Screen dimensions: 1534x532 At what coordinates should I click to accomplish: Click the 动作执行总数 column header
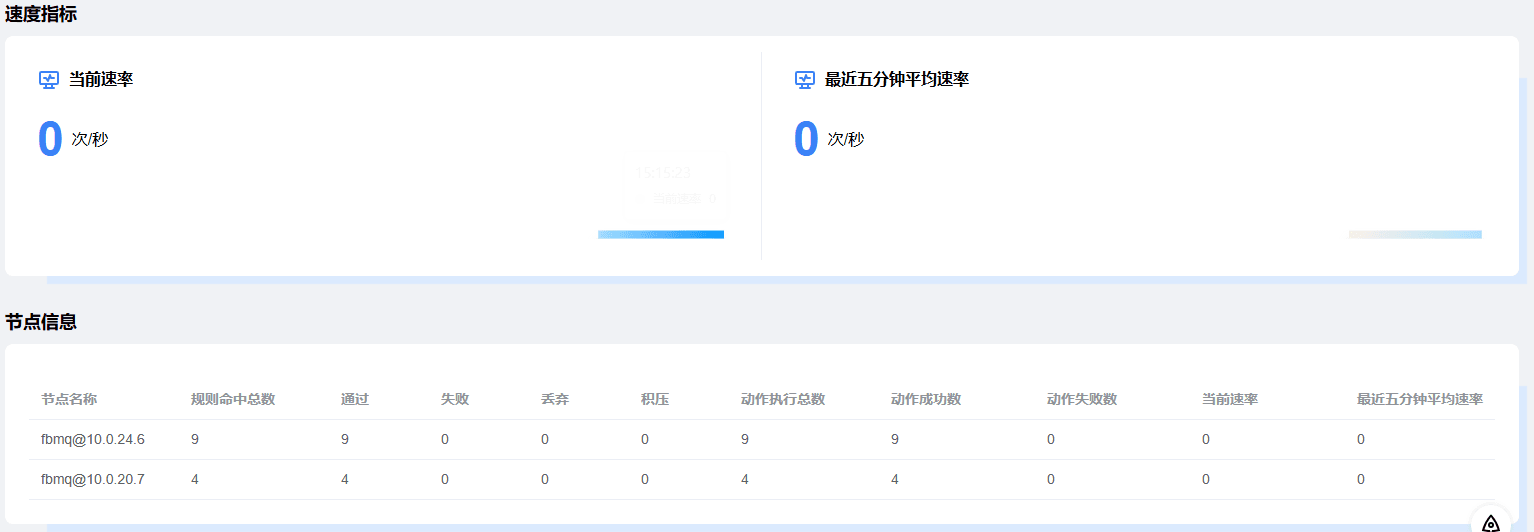(783, 399)
